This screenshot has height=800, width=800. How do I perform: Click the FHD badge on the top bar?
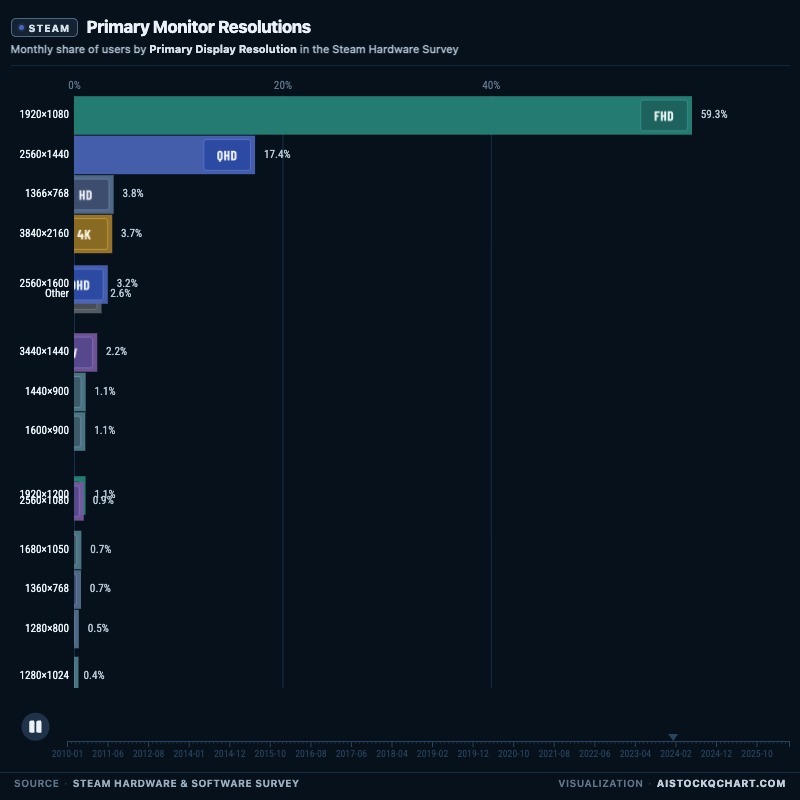tap(663, 116)
